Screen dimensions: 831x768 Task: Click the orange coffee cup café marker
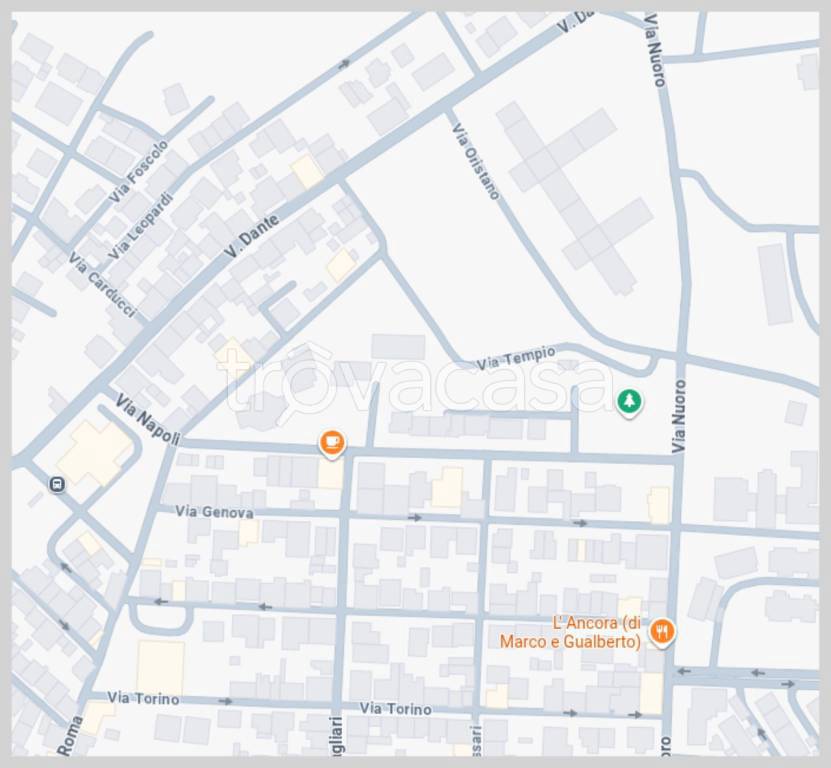tap(331, 441)
